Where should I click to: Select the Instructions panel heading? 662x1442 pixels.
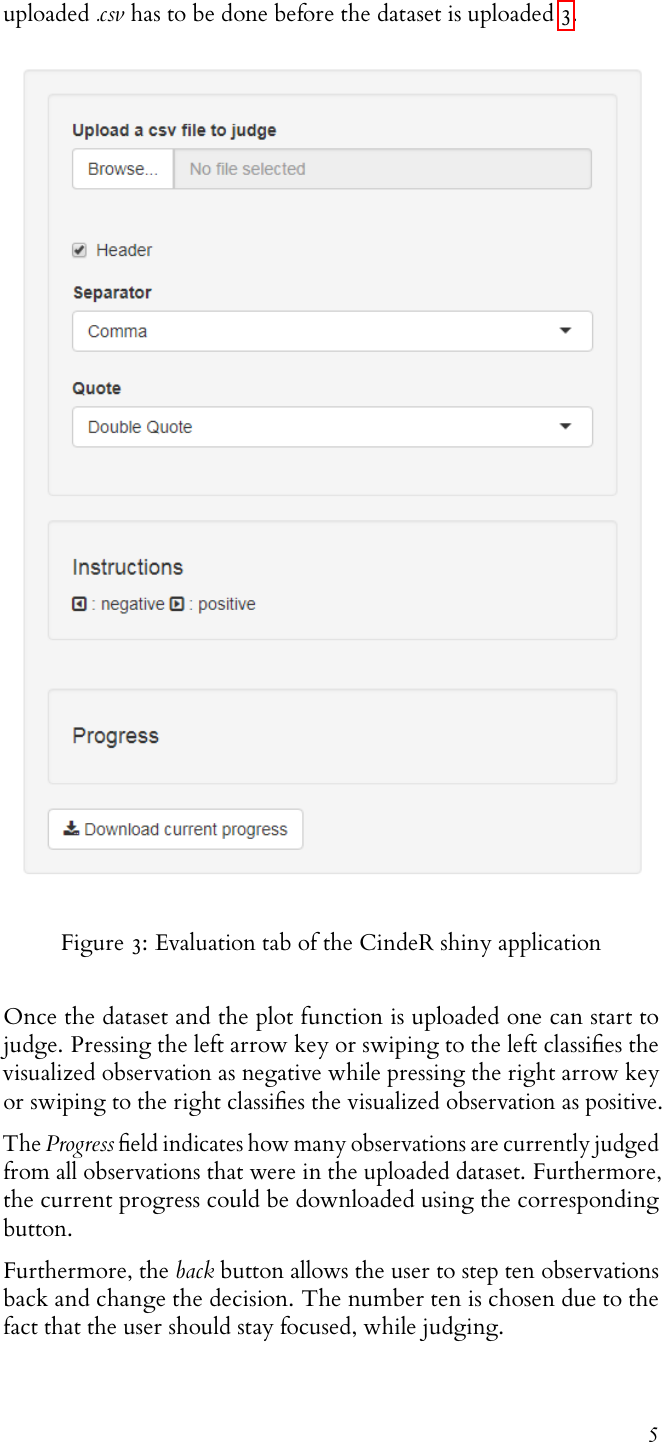click(x=127, y=567)
